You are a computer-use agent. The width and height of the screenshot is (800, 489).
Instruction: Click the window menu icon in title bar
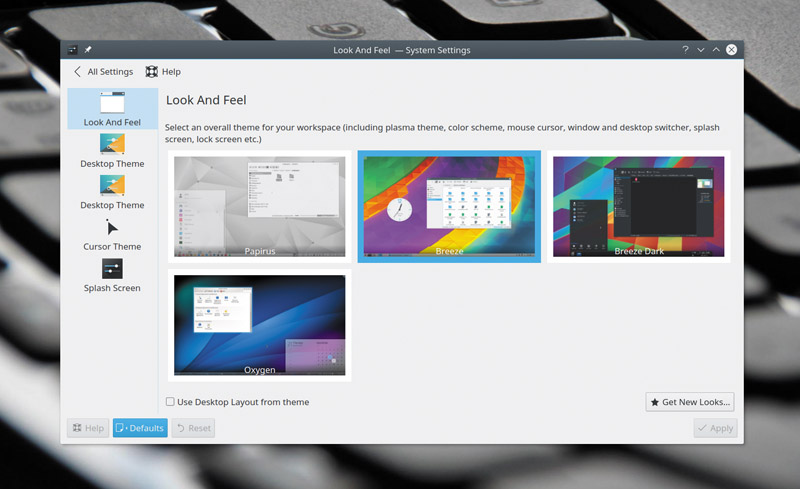[72, 50]
